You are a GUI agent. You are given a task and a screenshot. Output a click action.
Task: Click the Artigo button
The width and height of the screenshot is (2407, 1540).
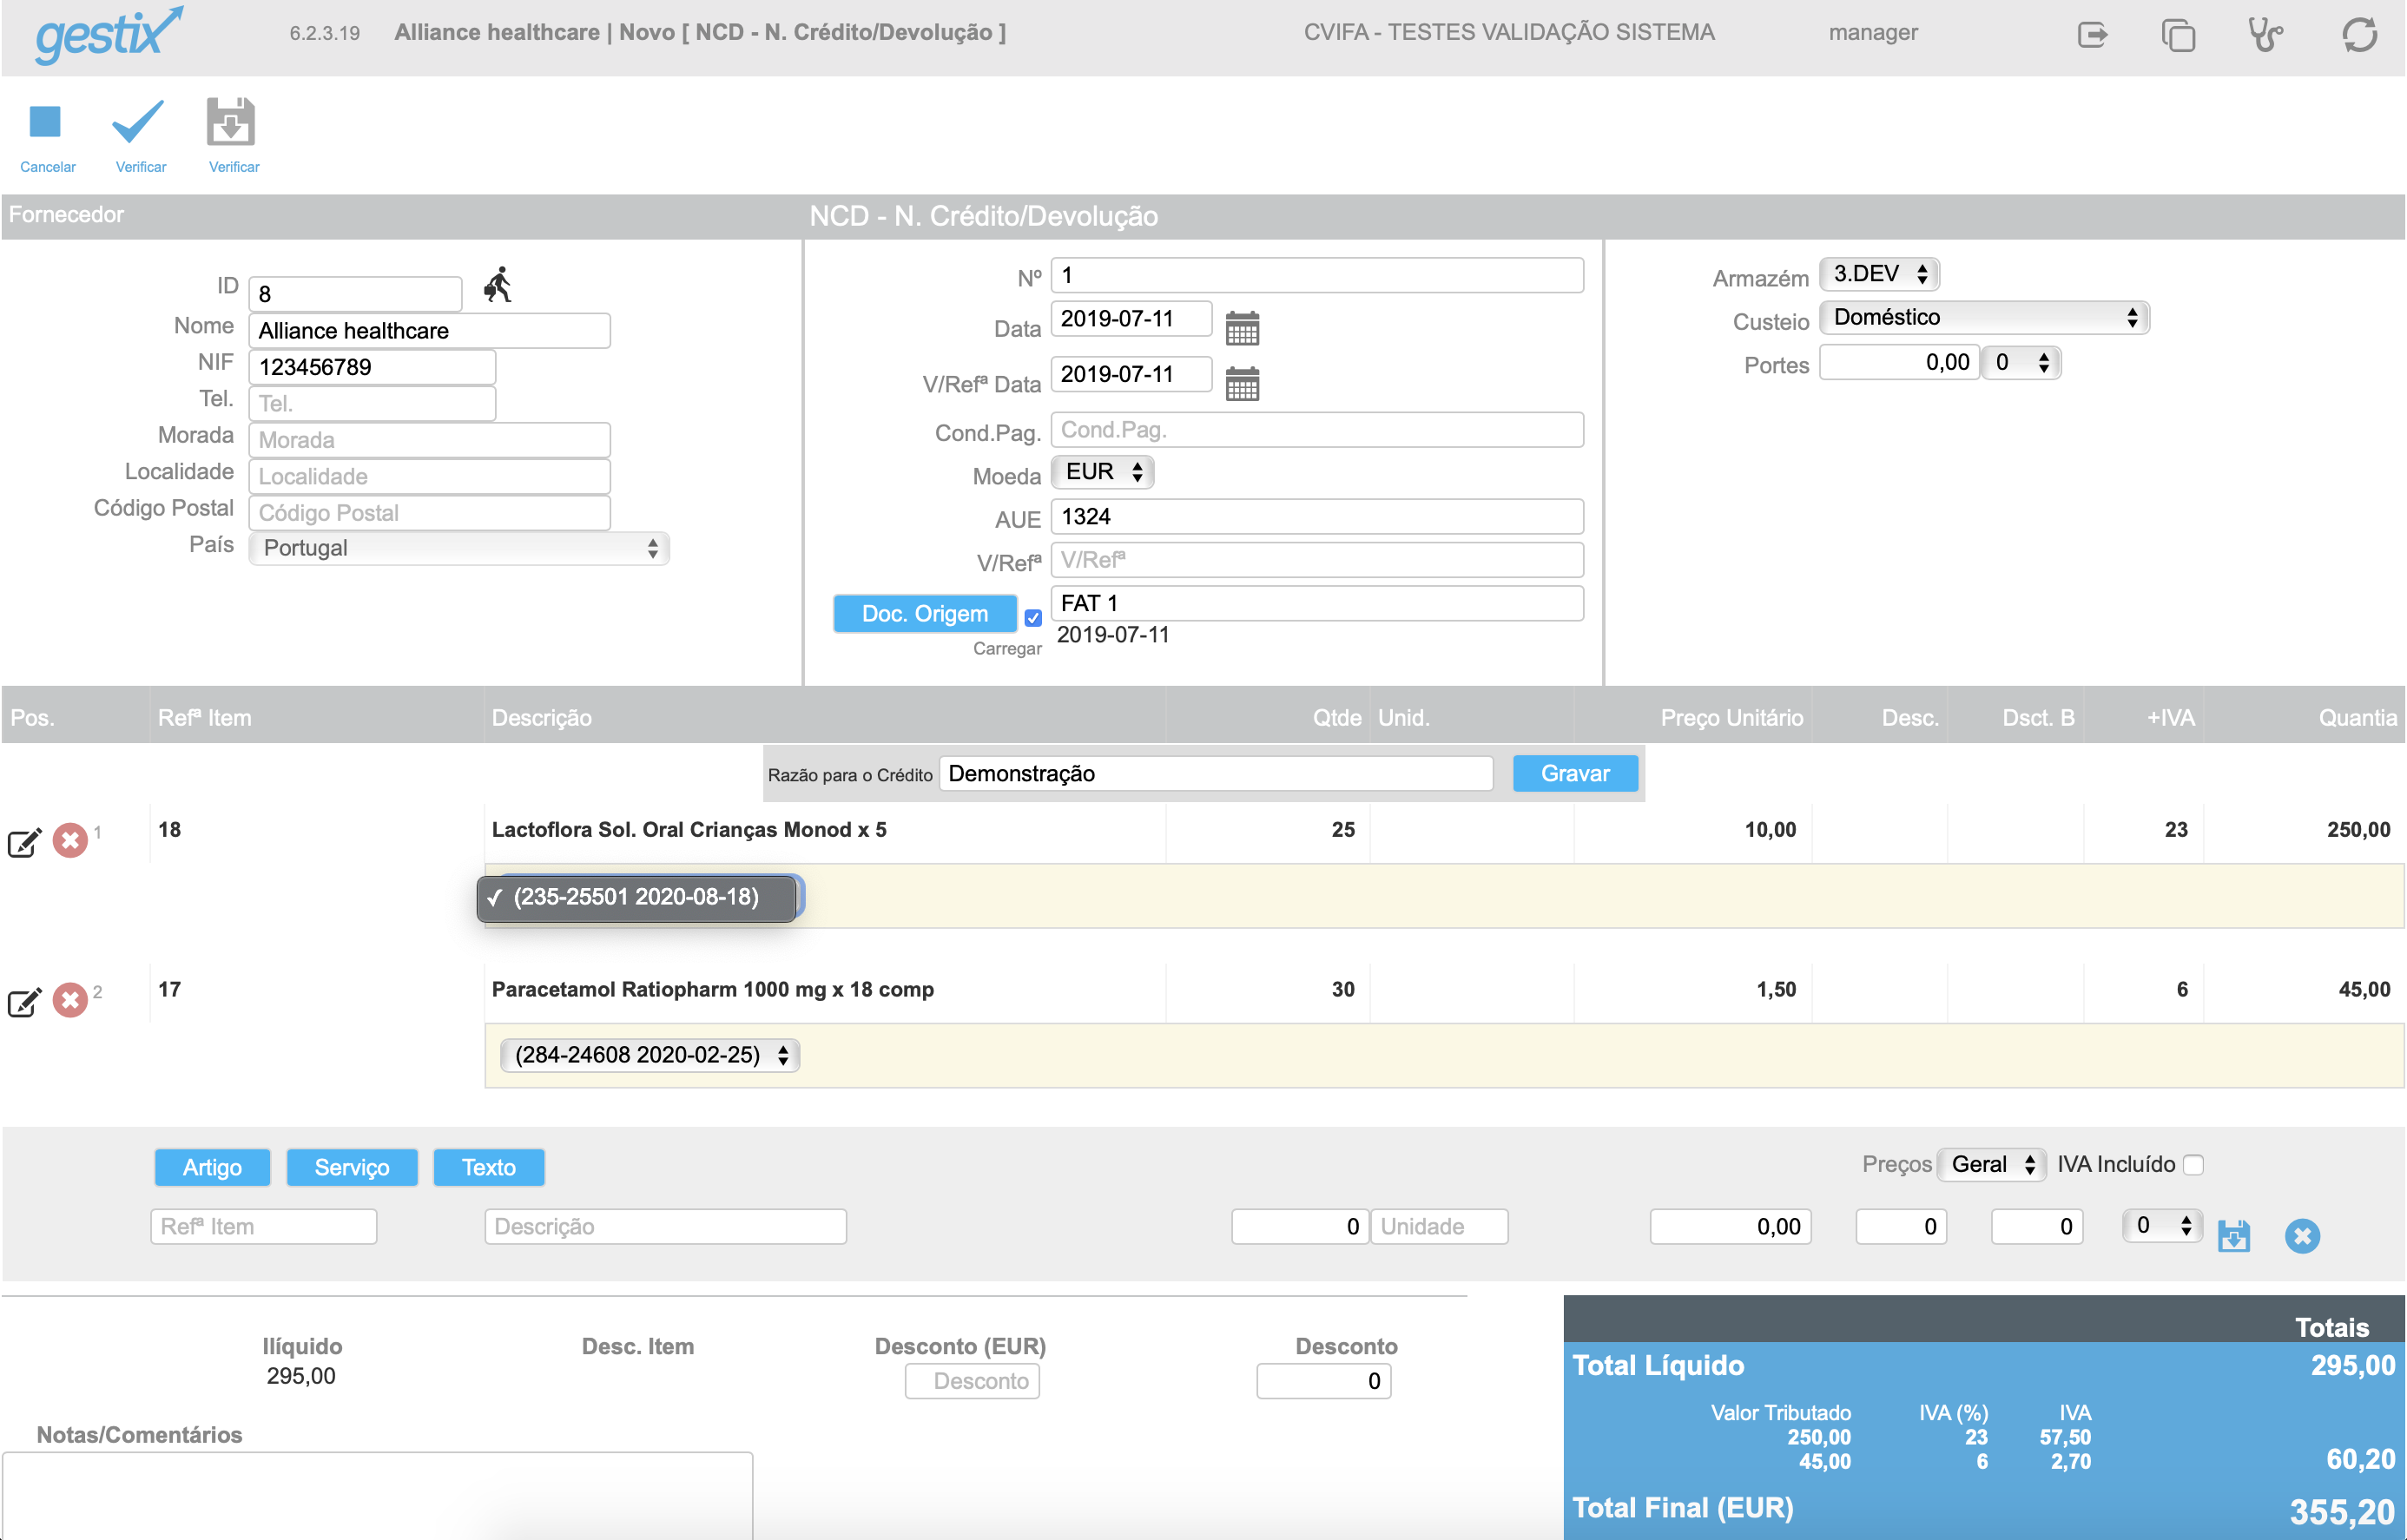coord(212,1168)
